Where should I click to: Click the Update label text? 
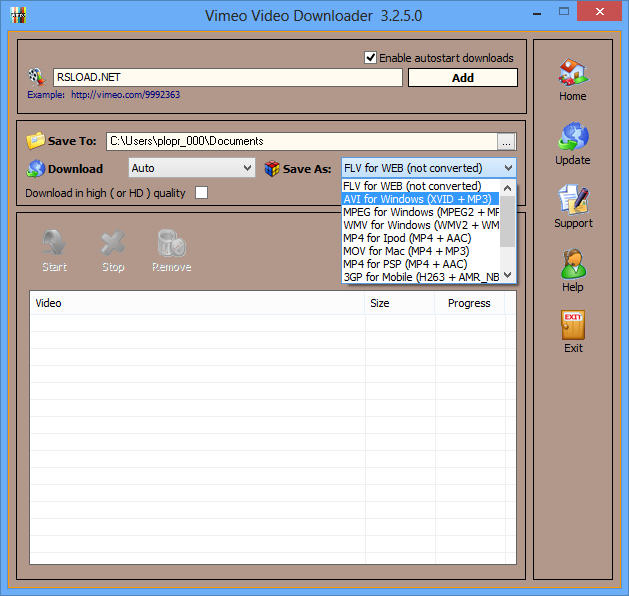[573, 160]
